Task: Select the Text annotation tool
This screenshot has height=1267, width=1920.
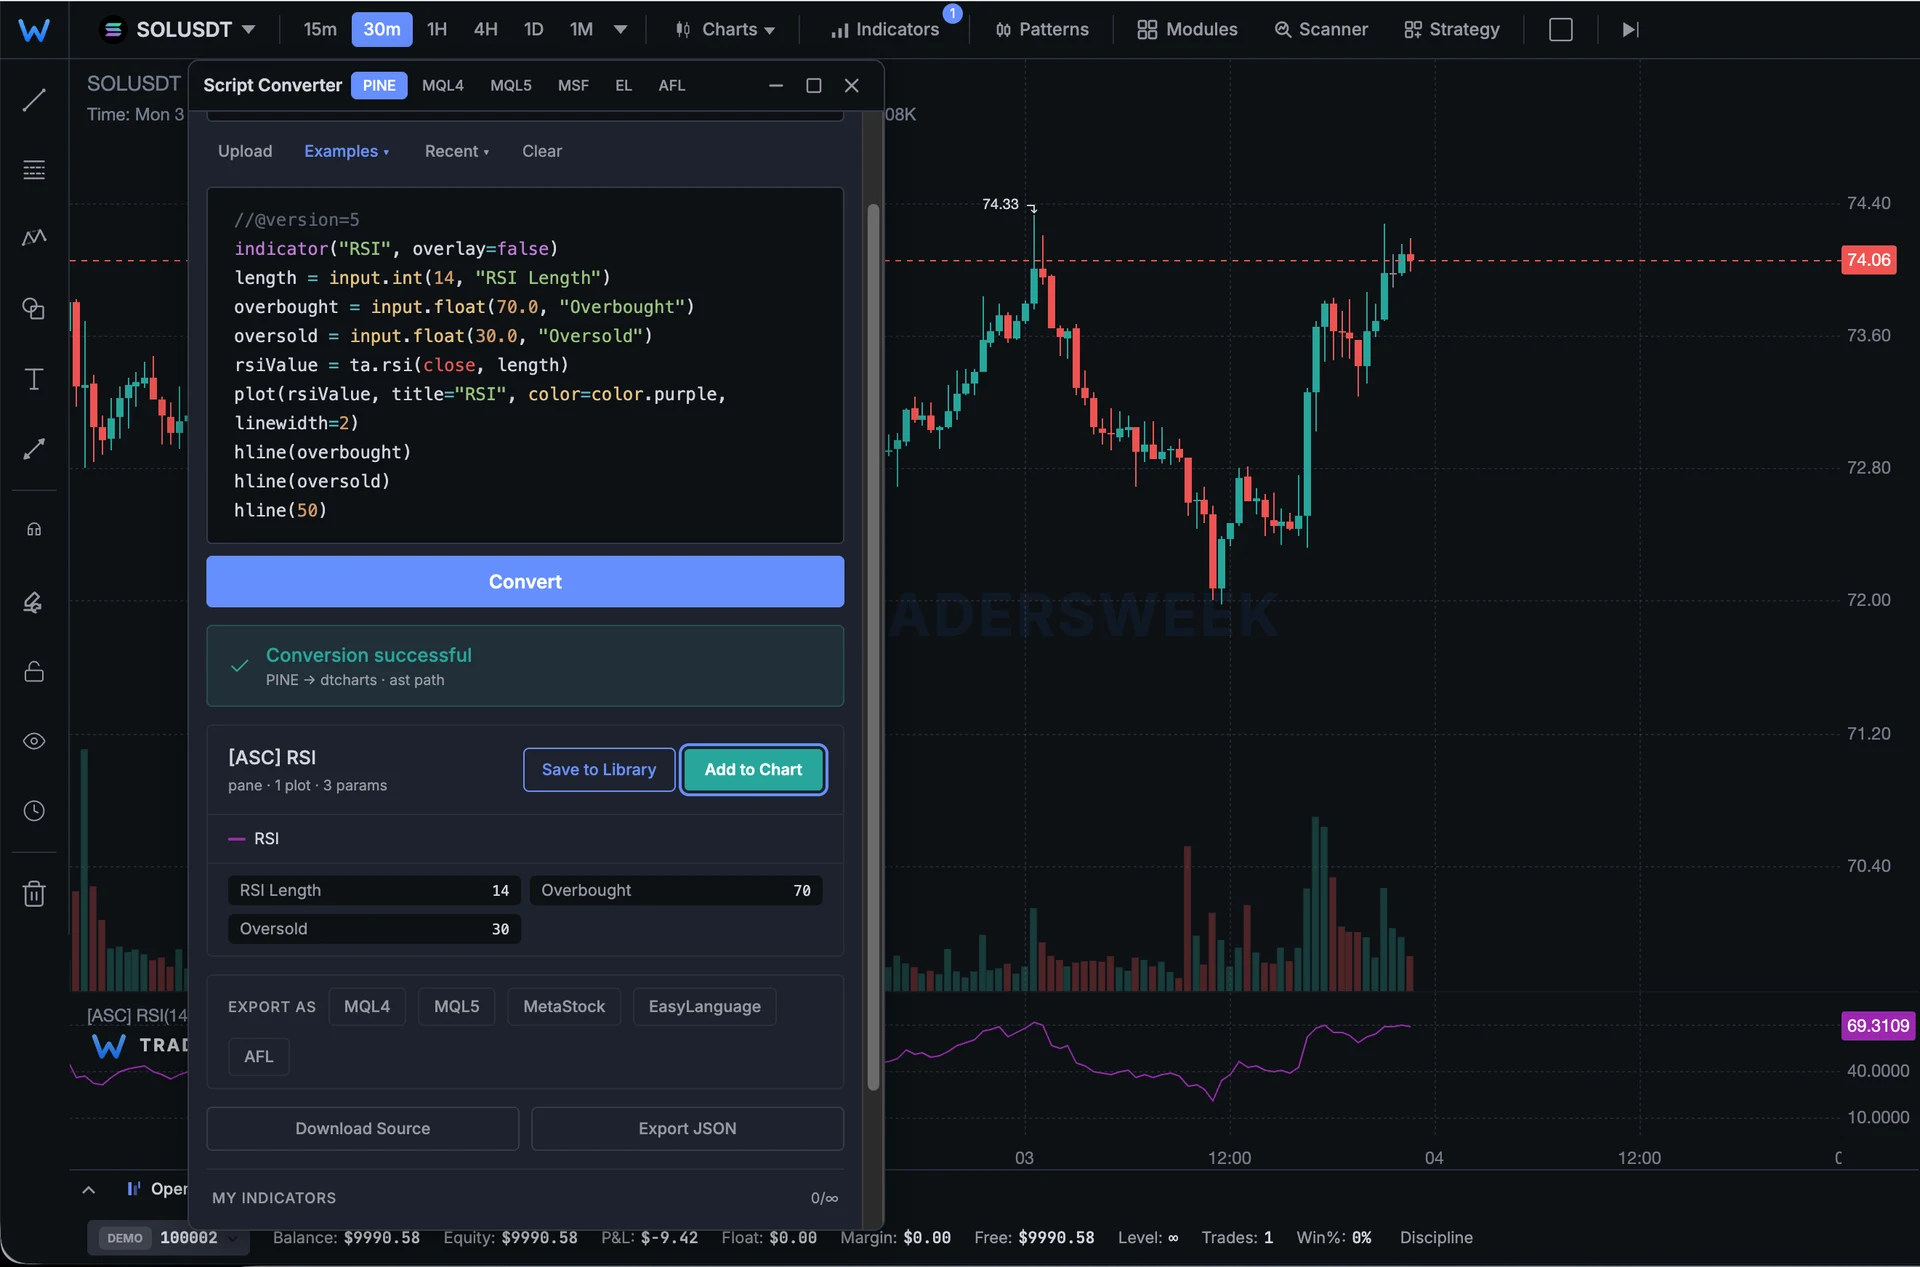Action: [x=34, y=379]
